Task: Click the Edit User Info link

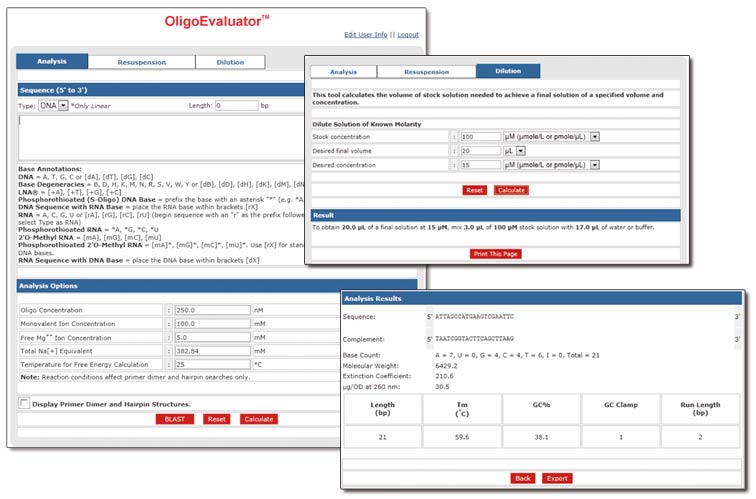Action: pyautogui.click(x=365, y=35)
